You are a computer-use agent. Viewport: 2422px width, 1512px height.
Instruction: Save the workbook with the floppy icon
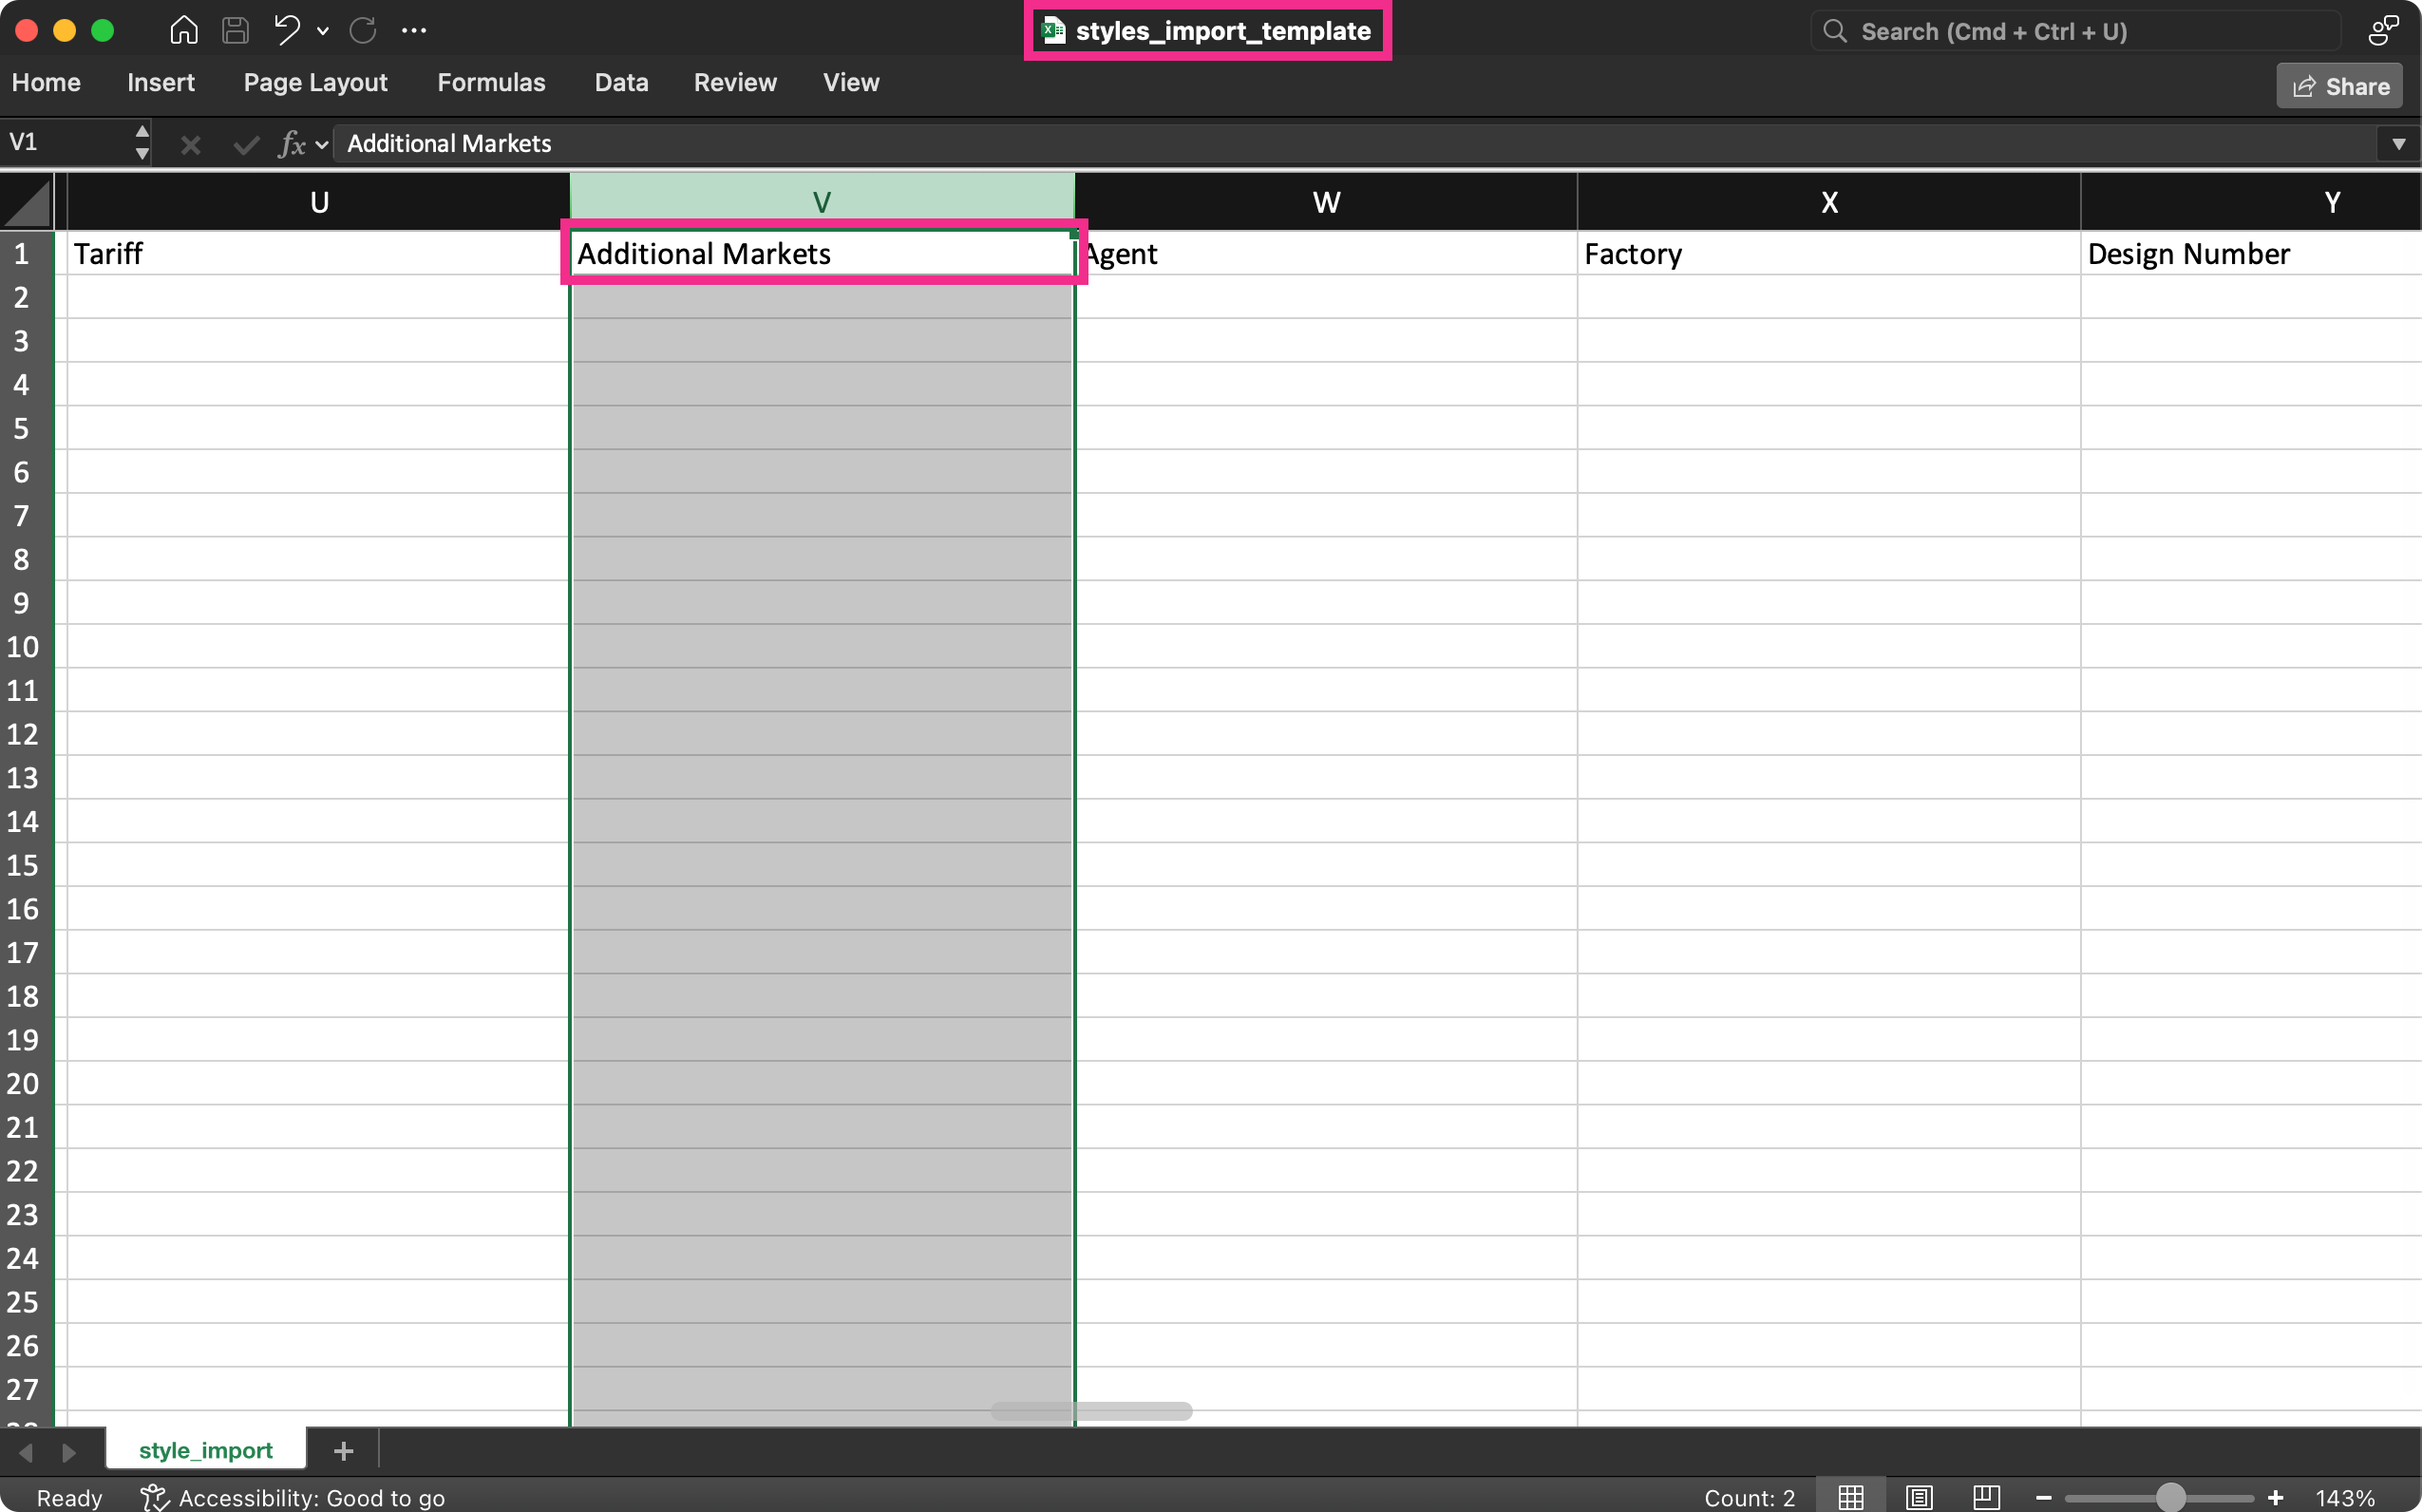point(235,30)
